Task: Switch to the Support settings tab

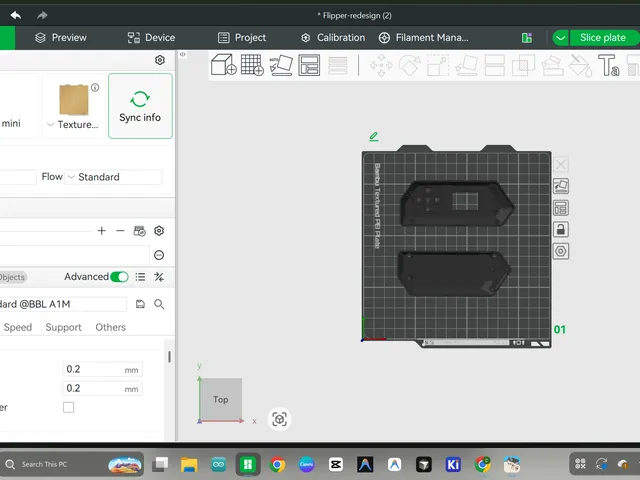Action: 63,327
